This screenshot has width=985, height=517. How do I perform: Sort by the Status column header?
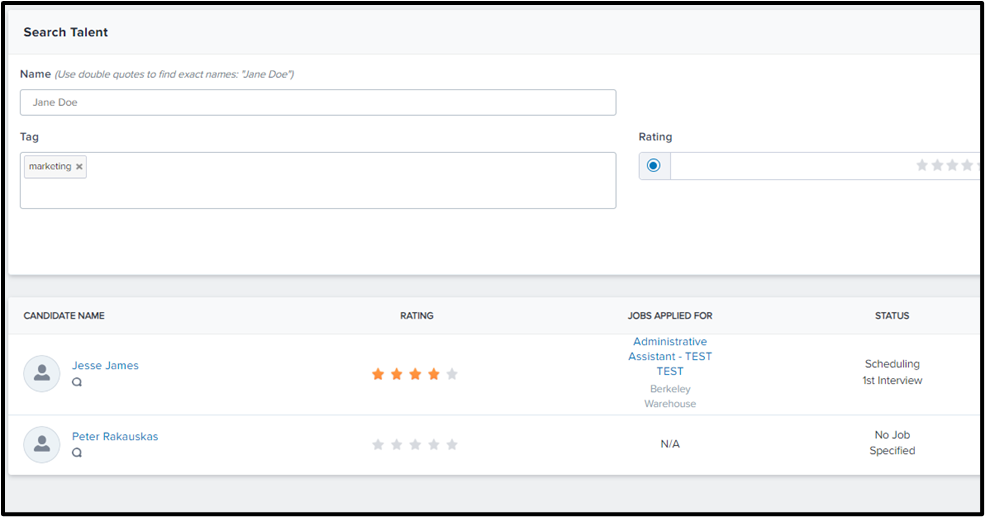(x=891, y=316)
